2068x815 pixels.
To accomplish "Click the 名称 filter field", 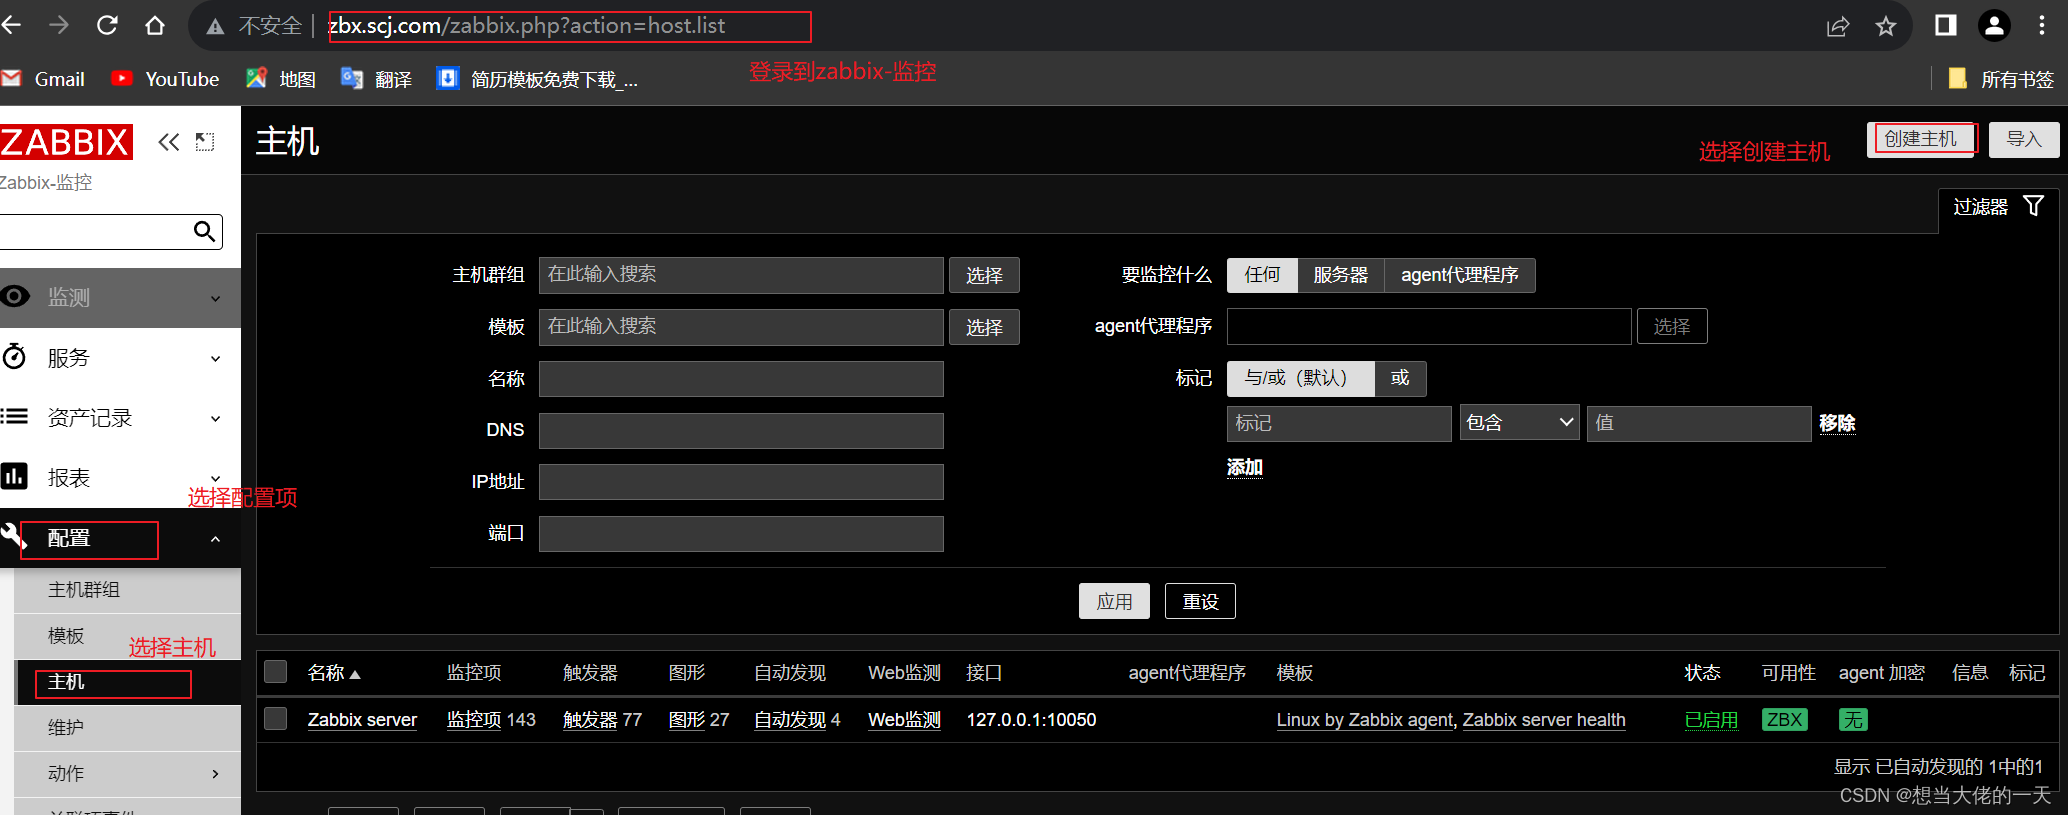I will pyautogui.click(x=741, y=379).
